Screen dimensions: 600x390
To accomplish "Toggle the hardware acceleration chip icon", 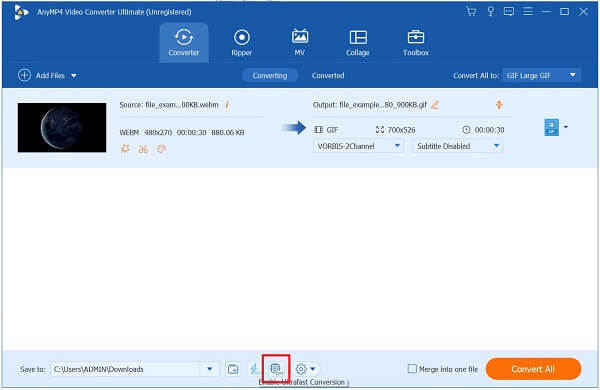I will [x=276, y=369].
